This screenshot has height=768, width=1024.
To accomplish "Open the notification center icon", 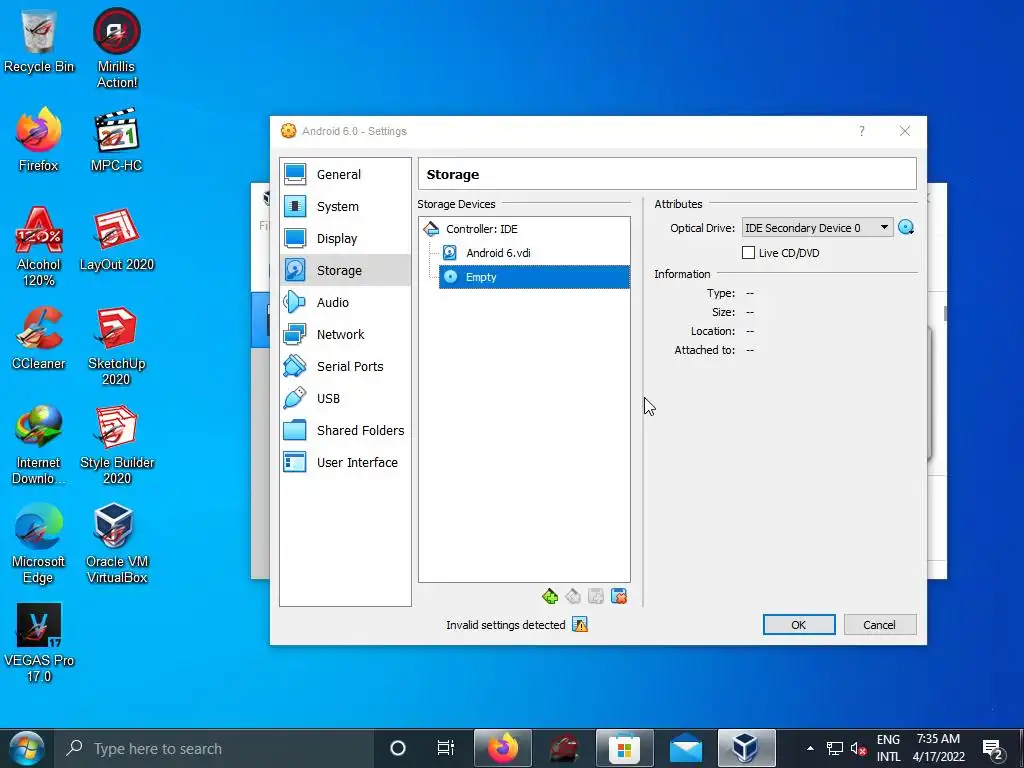I will point(993,749).
